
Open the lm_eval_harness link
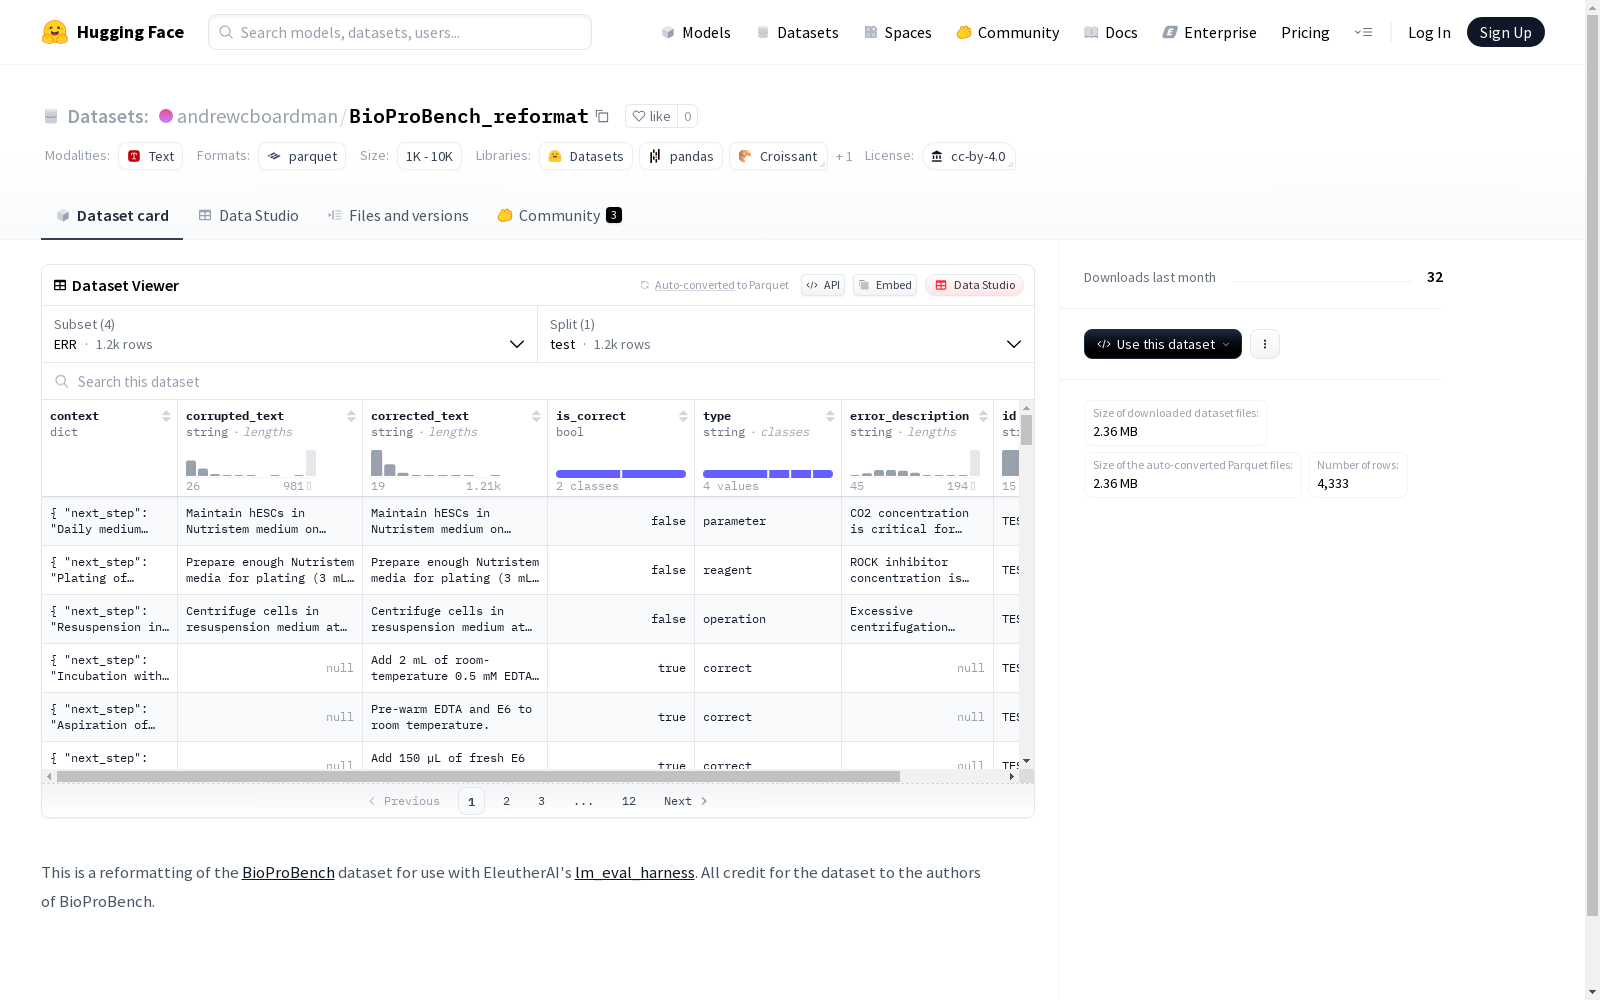[635, 872]
